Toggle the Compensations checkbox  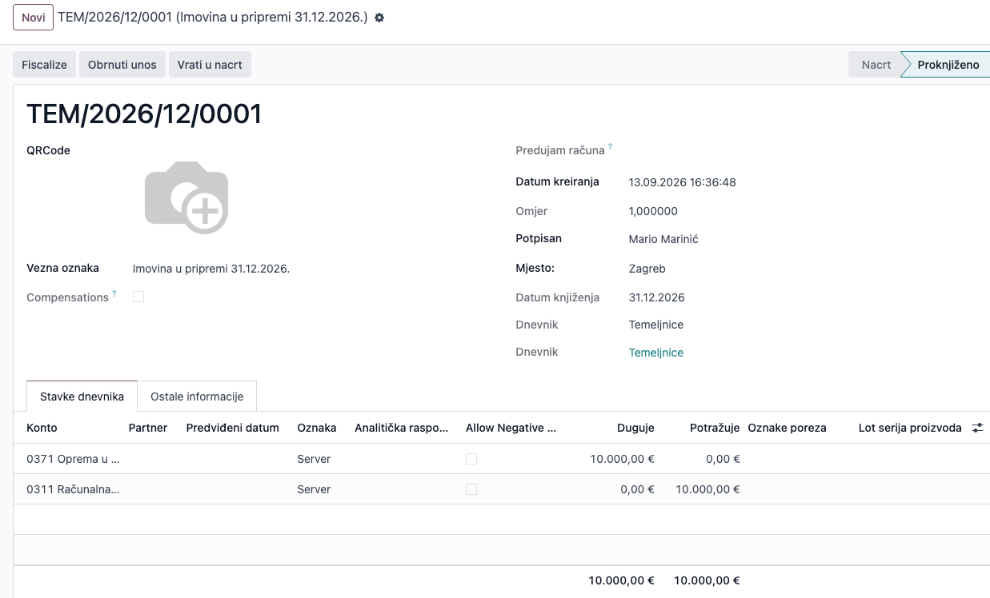click(138, 297)
